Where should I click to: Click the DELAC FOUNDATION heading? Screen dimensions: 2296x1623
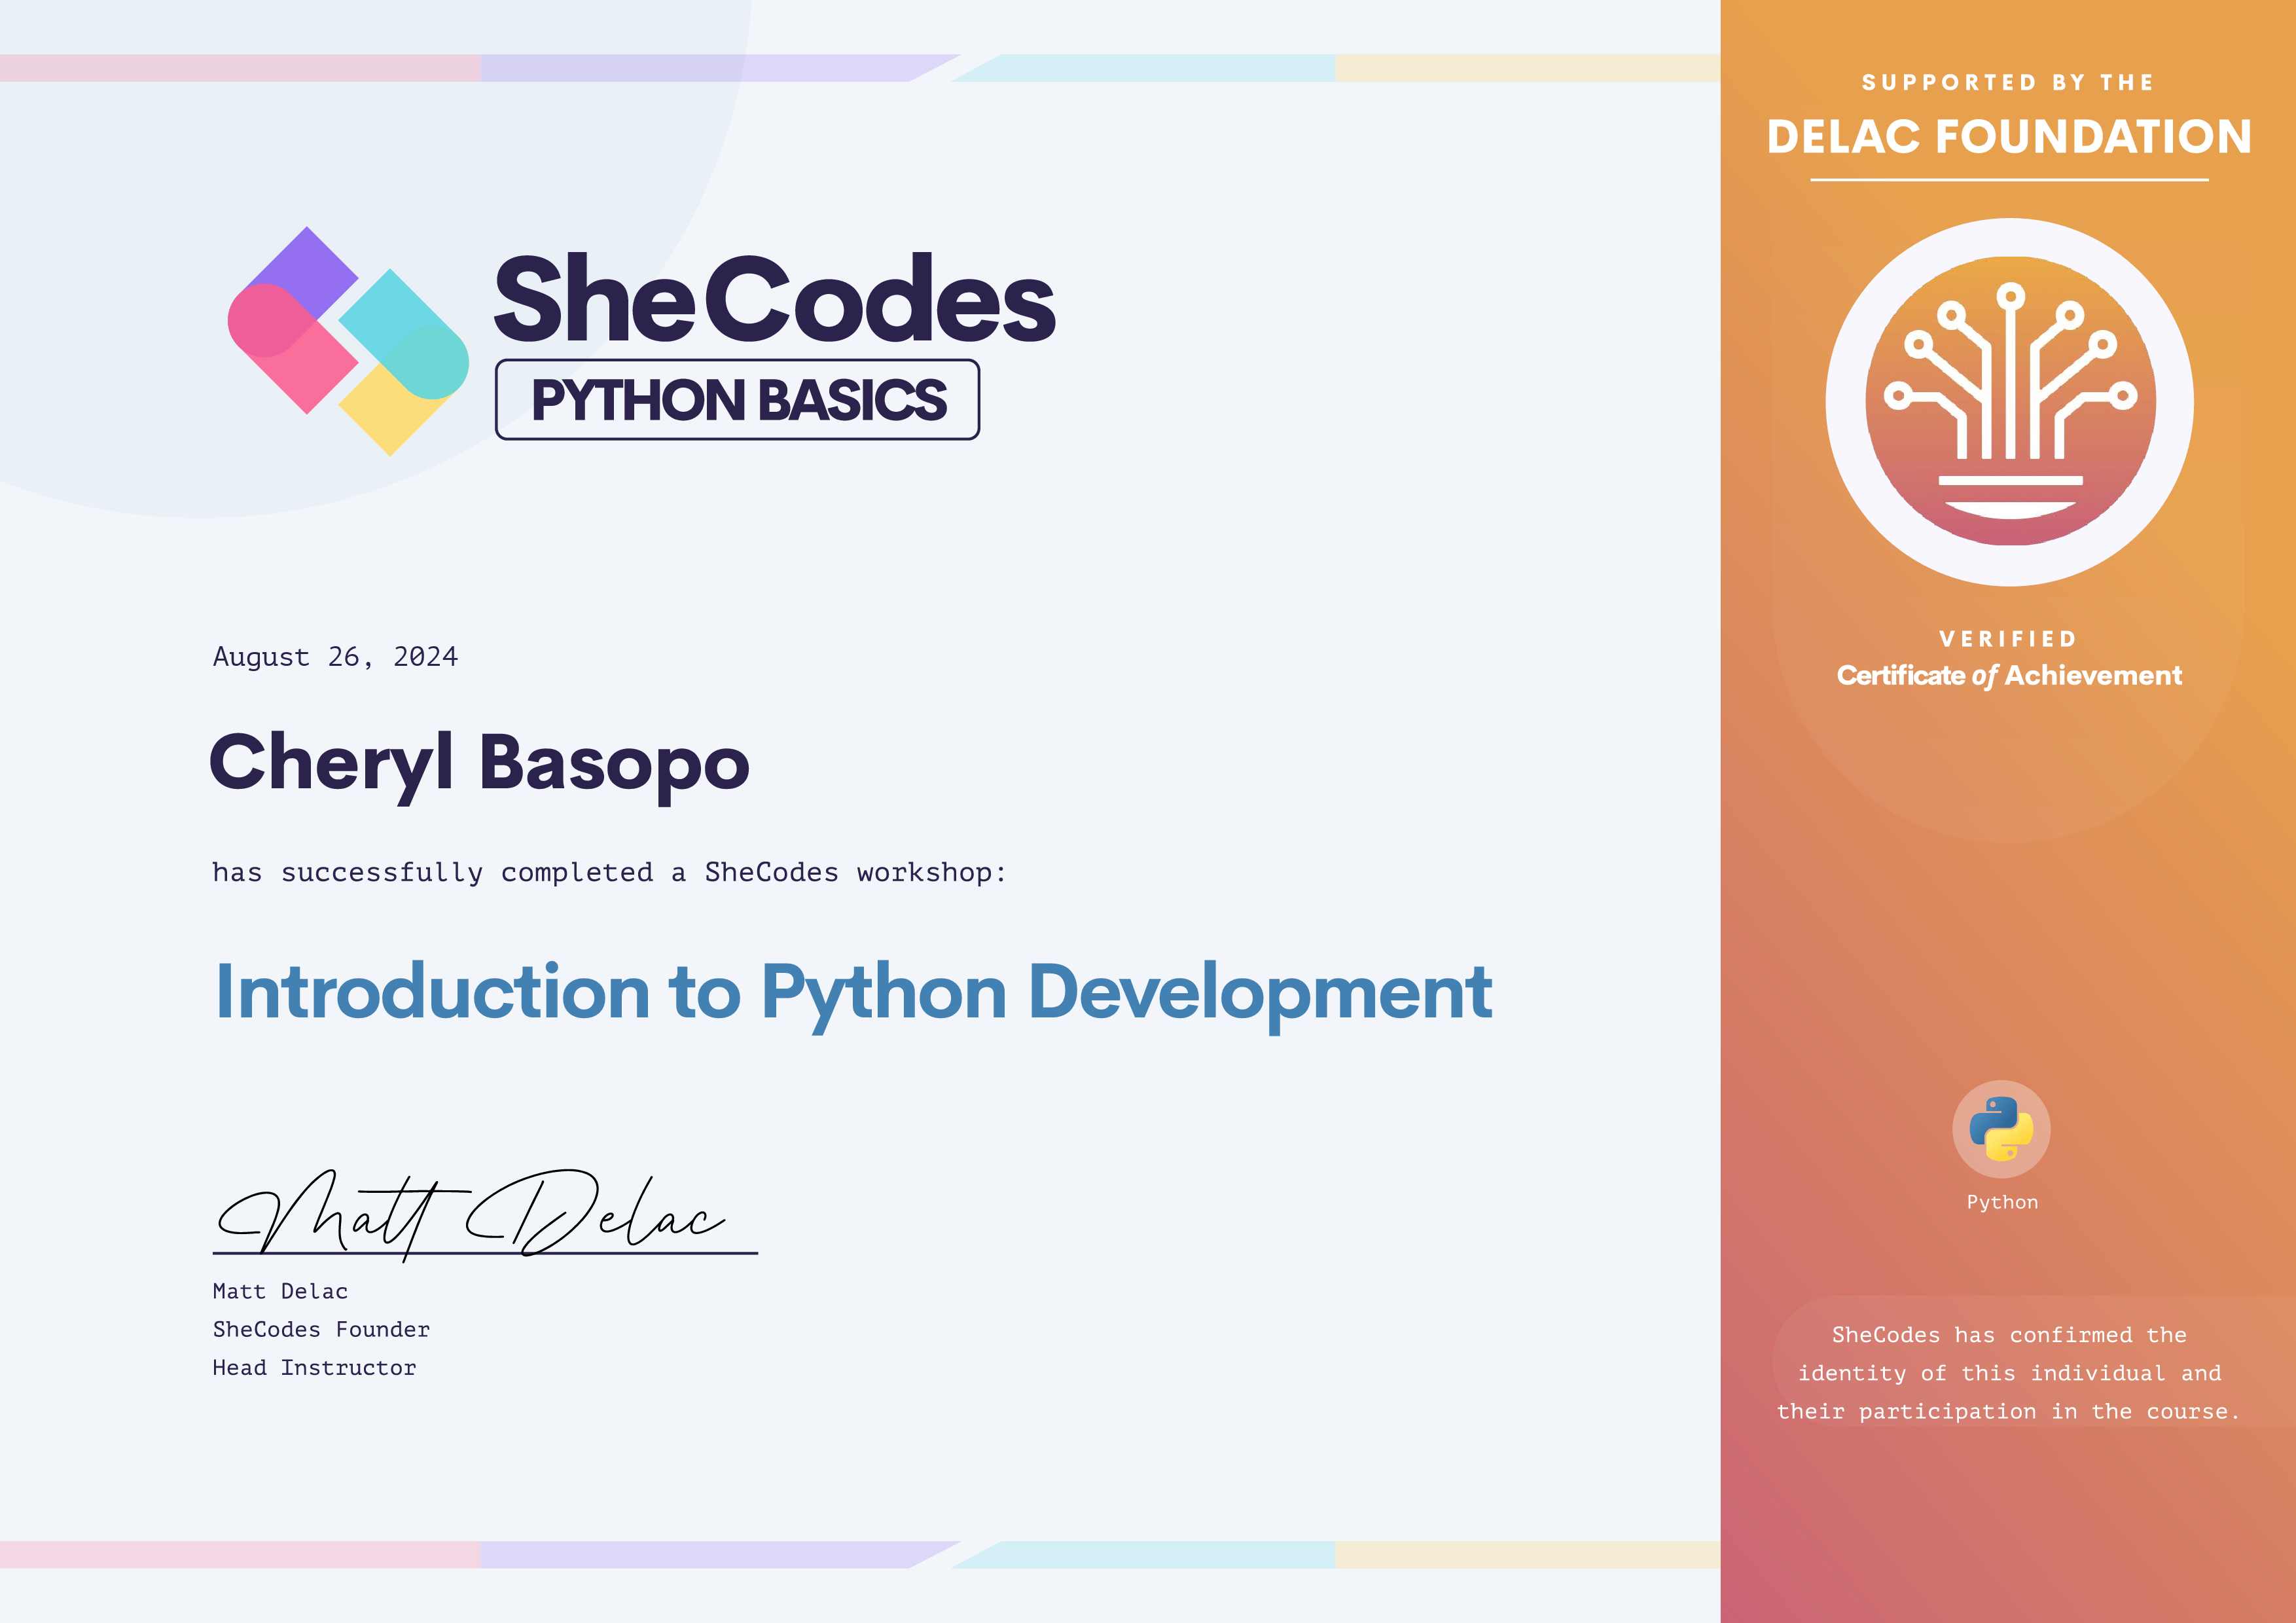2008,137
